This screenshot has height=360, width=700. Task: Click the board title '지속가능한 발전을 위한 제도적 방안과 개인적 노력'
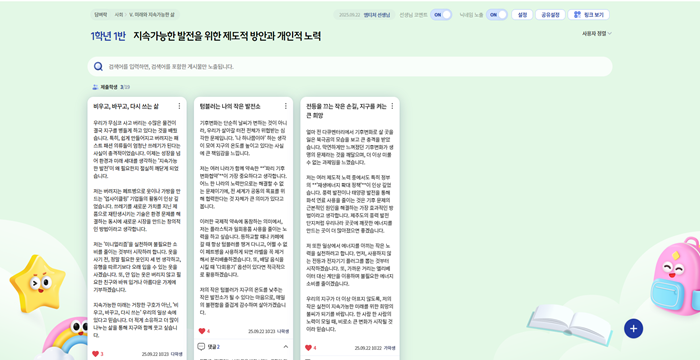(227, 36)
